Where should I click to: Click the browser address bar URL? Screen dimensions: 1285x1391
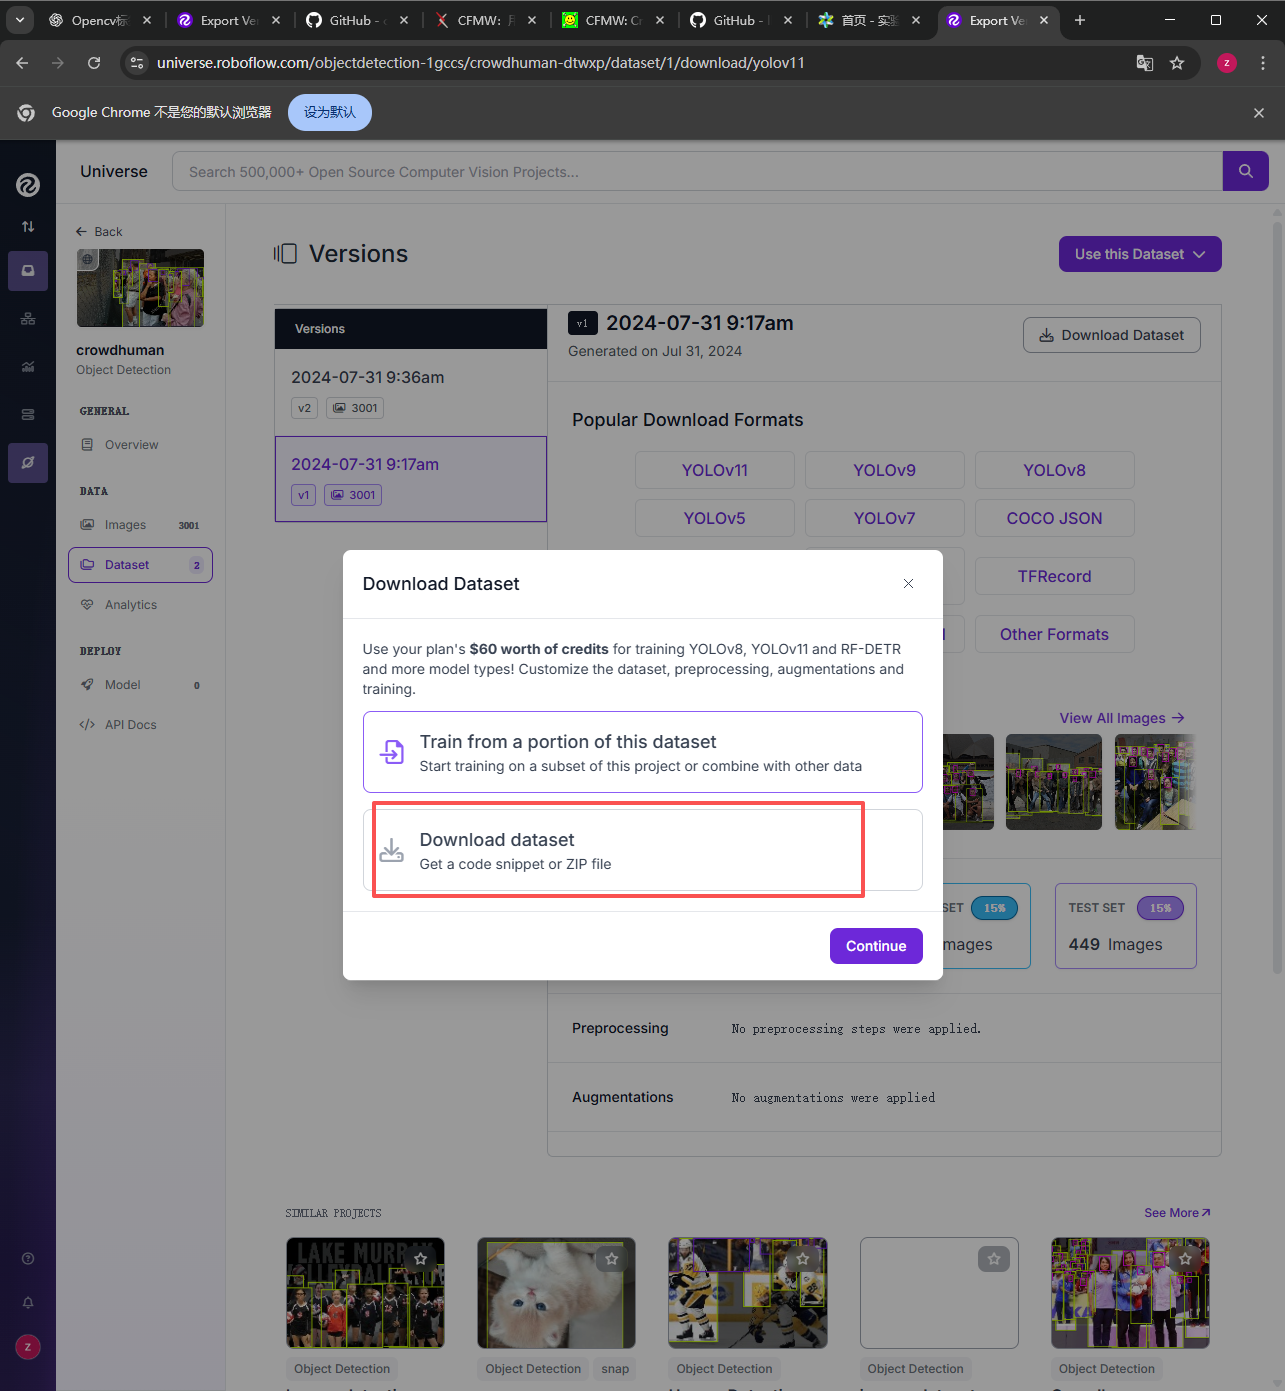click(x=480, y=63)
